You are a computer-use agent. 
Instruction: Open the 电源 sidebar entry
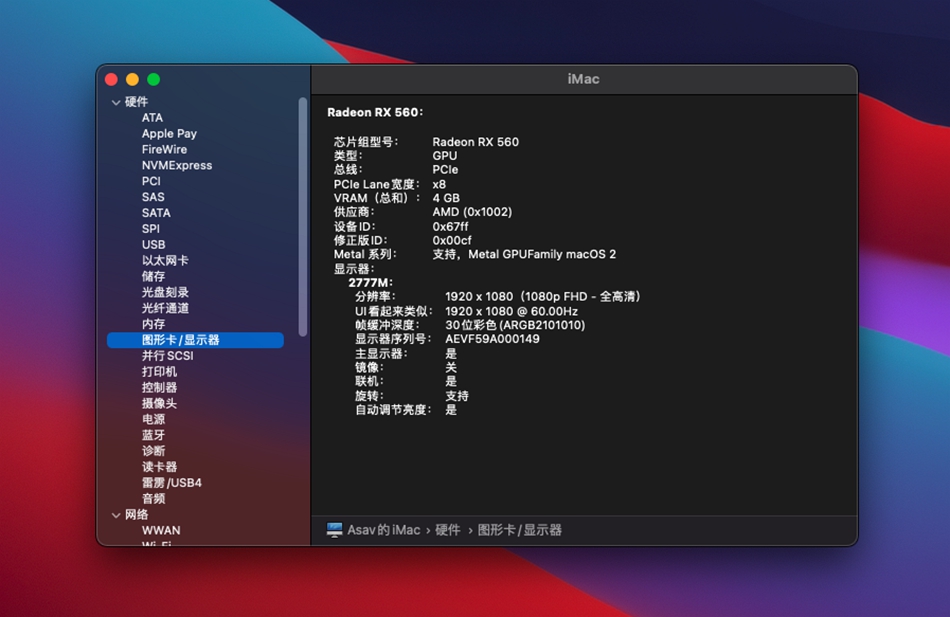pyautogui.click(x=153, y=419)
